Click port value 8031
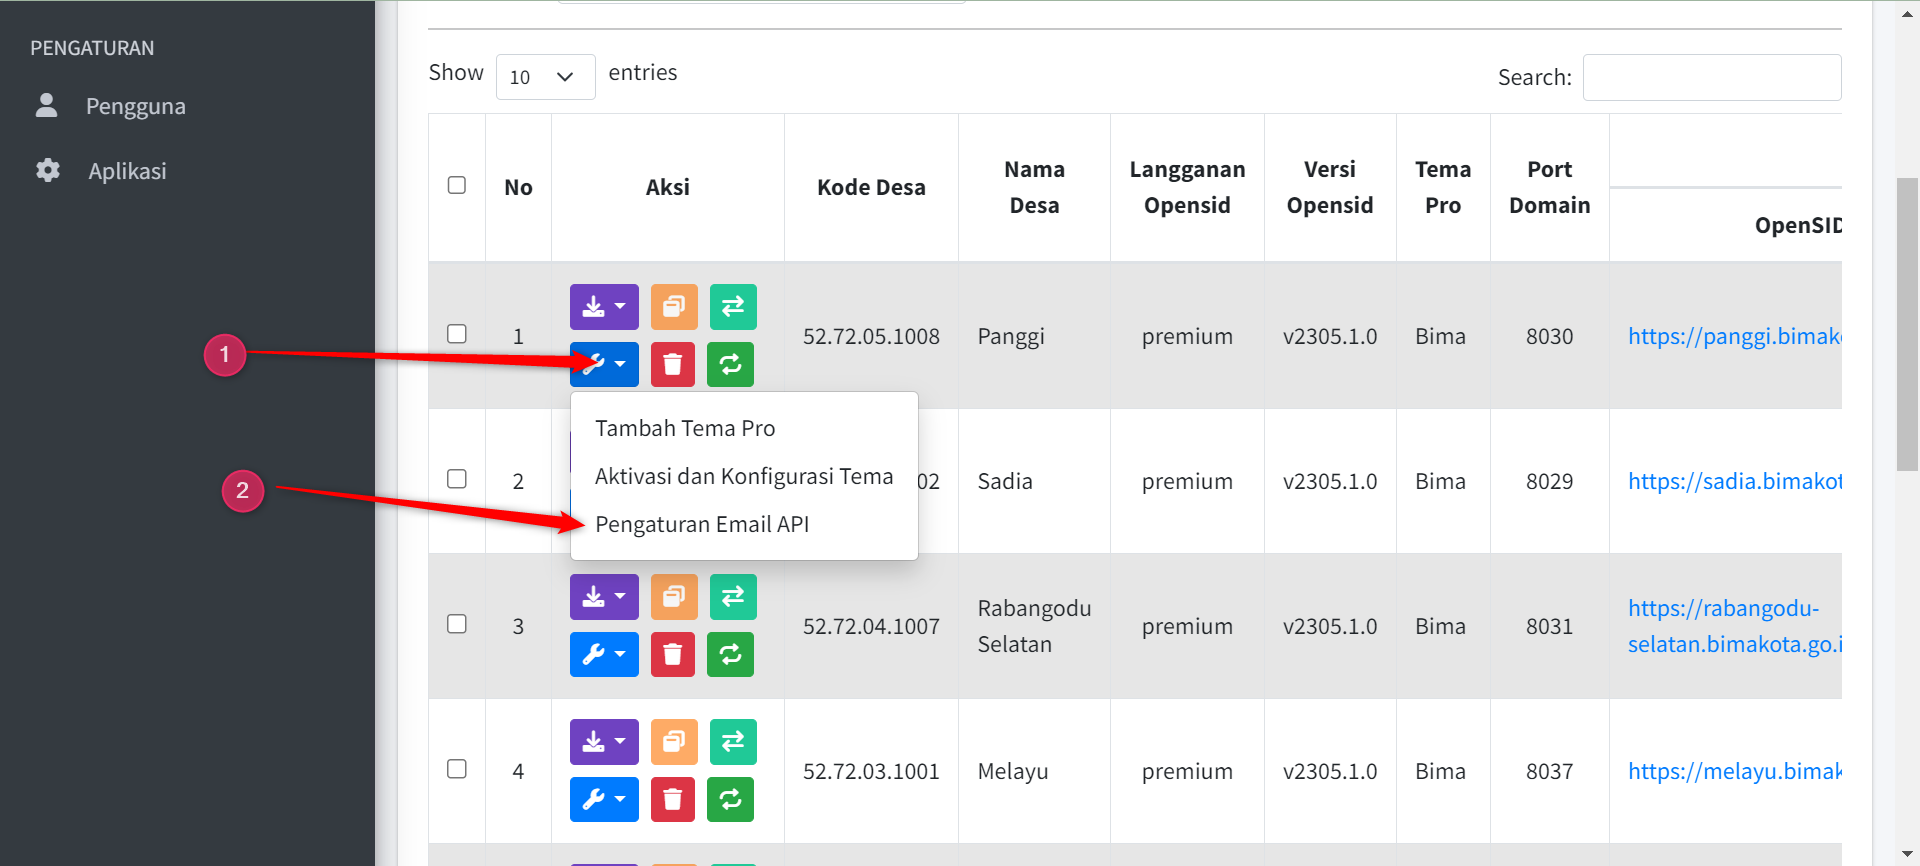Image resolution: width=1920 pixels, height=866 pixels. [x=1549, y=626]
